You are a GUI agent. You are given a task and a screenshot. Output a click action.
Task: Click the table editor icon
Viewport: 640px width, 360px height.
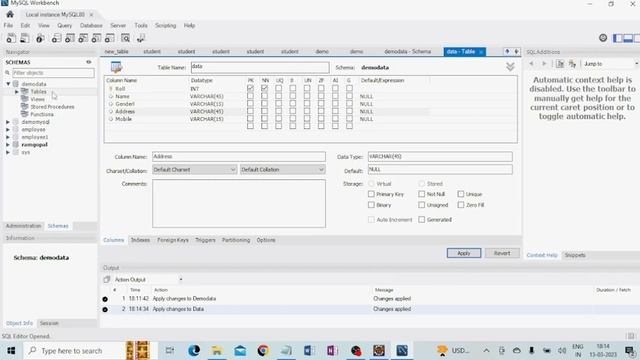click(x=116, y=67)
